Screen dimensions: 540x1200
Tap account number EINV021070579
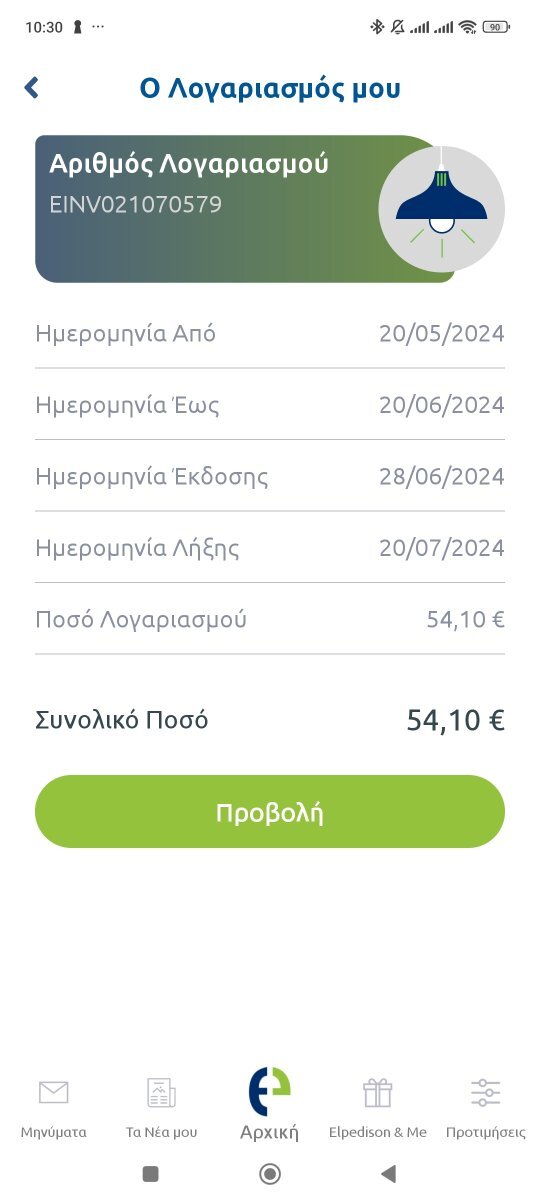[x=136, y=205]
